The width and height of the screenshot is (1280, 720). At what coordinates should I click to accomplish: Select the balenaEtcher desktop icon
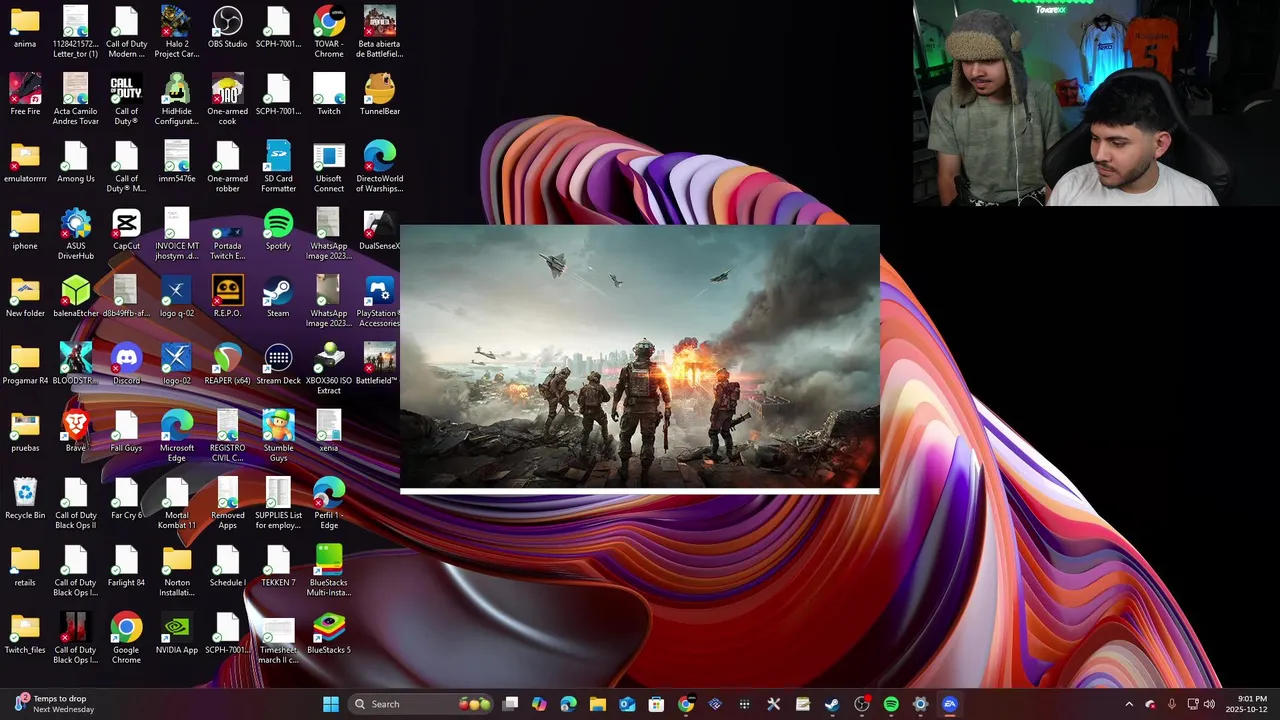(x=76, y=297)
